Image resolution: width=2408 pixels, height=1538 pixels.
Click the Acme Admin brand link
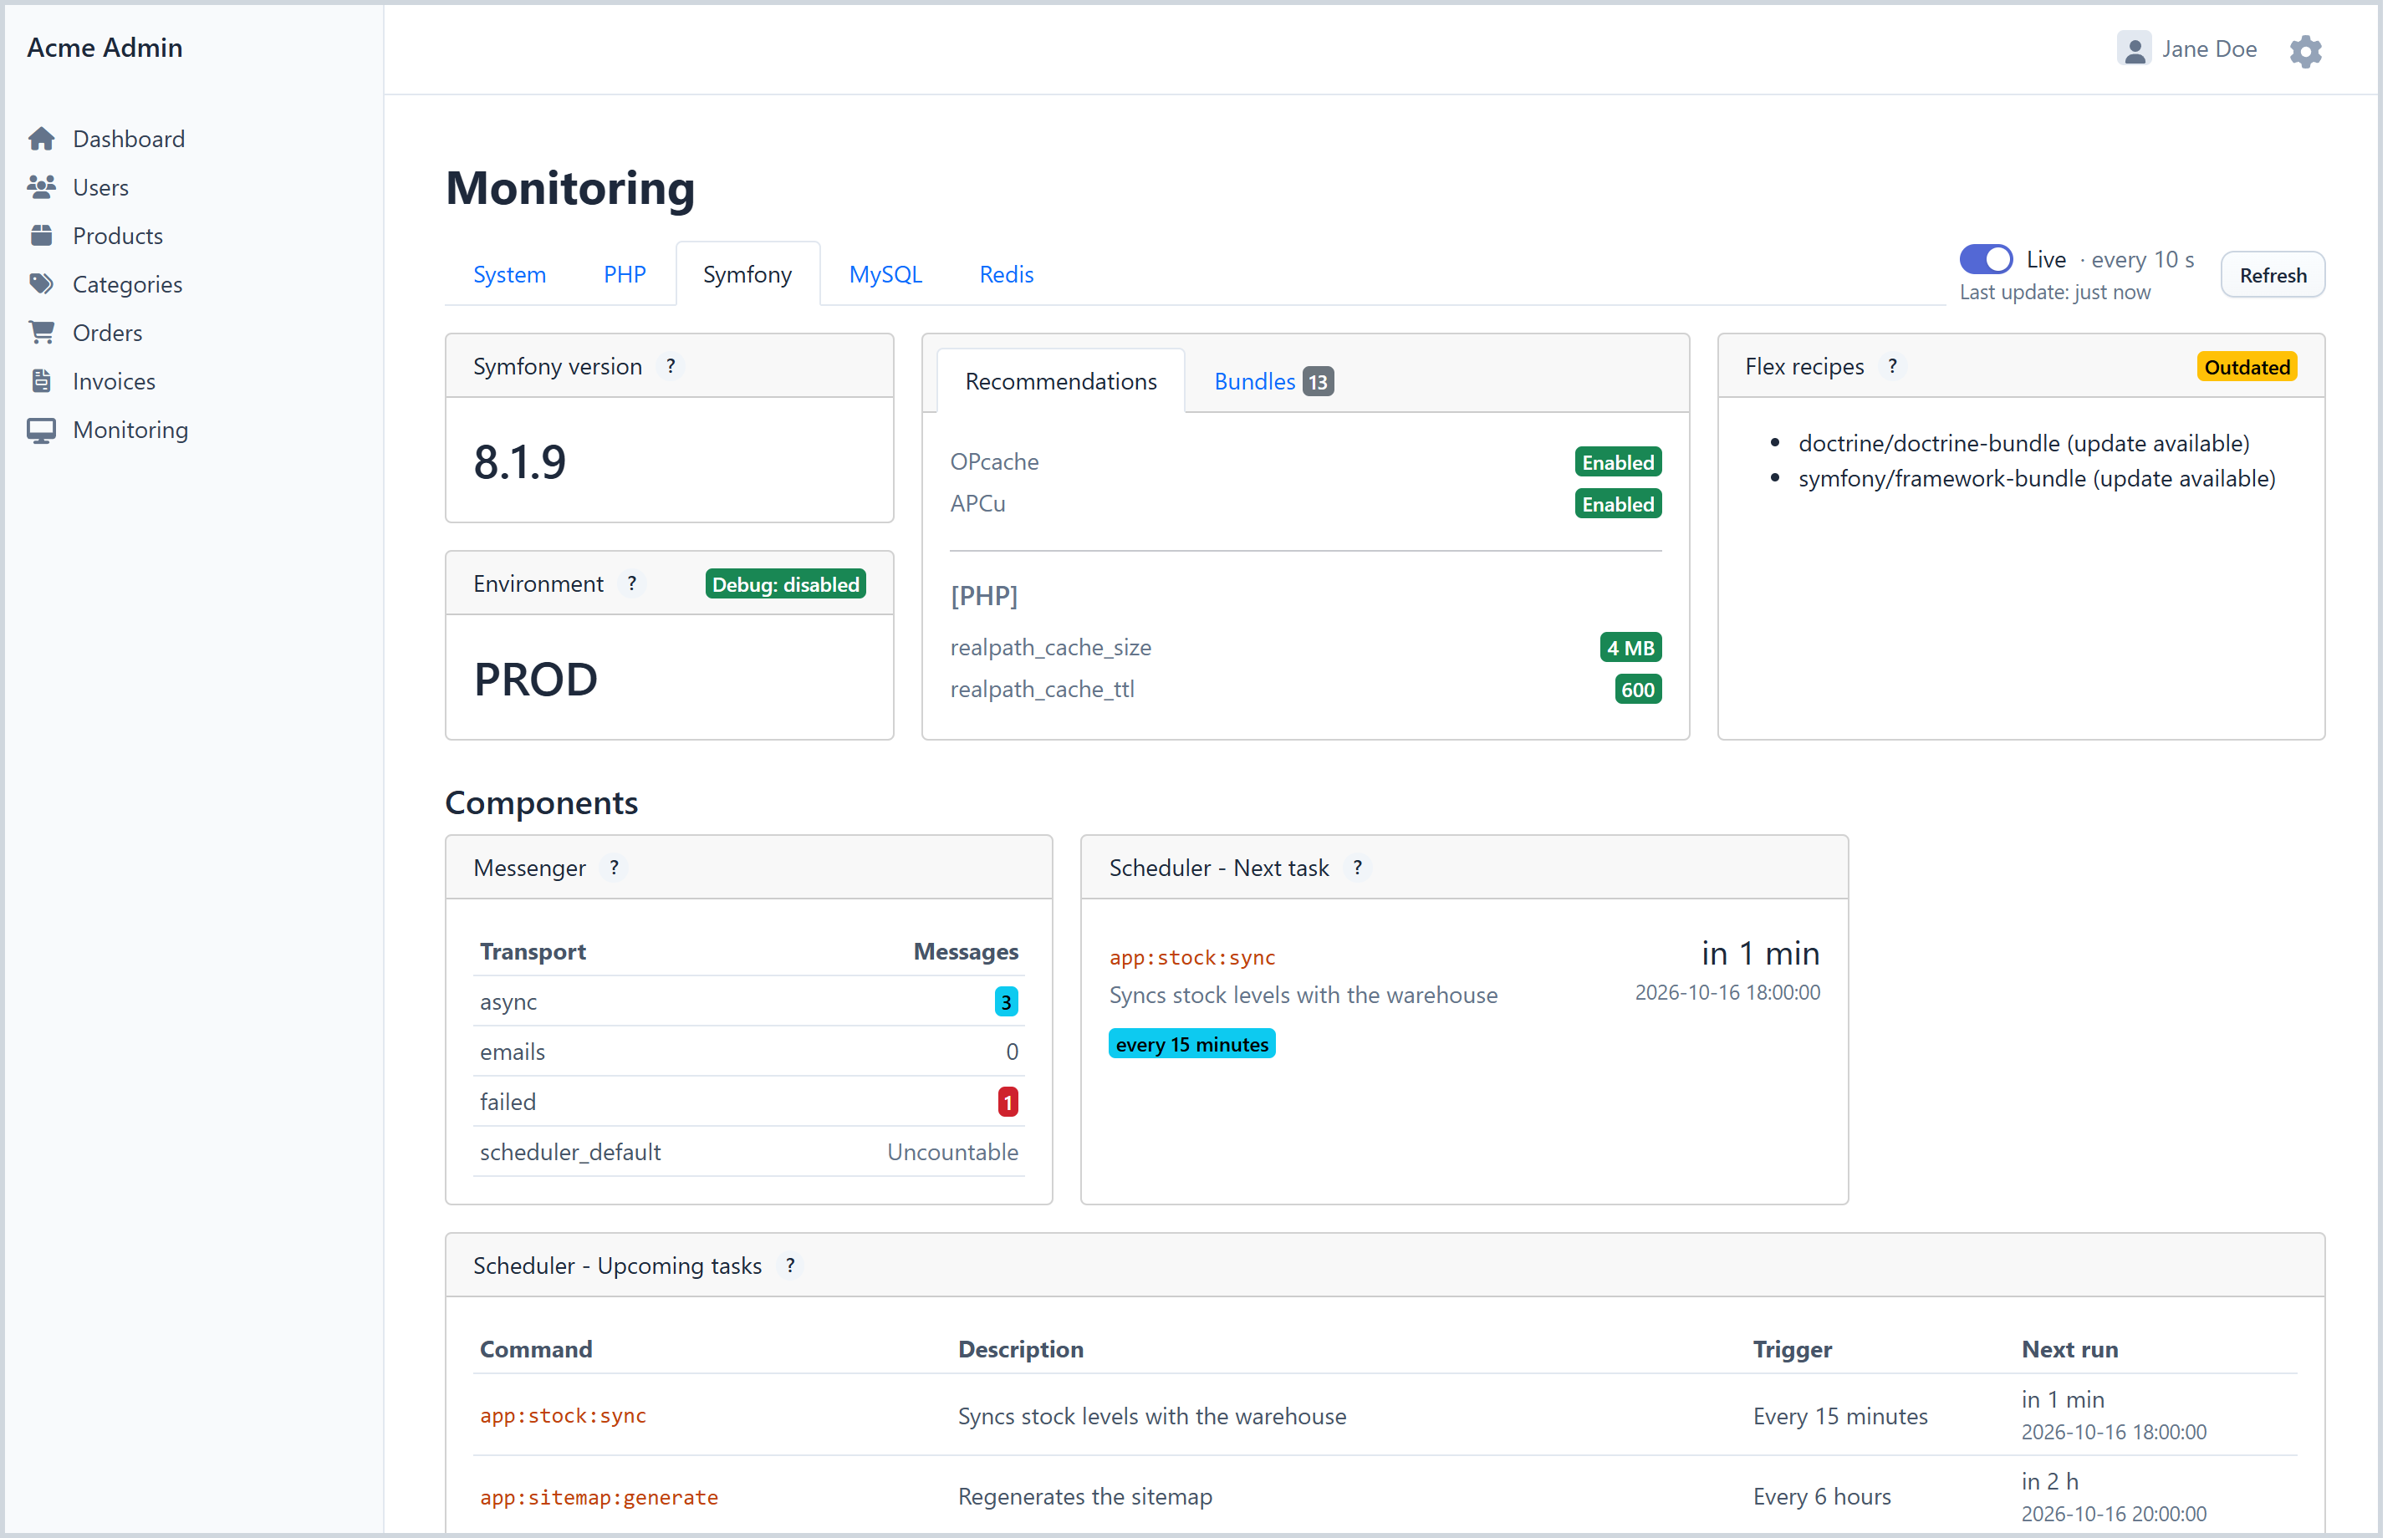pyautogui.click(x=105, y=48)
